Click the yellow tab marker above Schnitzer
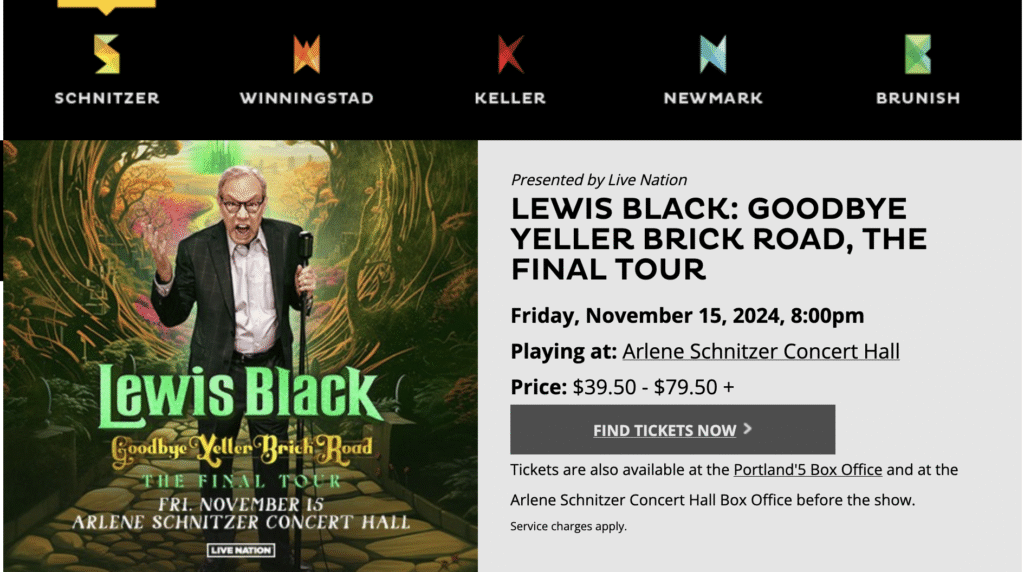 (x=106, y=5)
